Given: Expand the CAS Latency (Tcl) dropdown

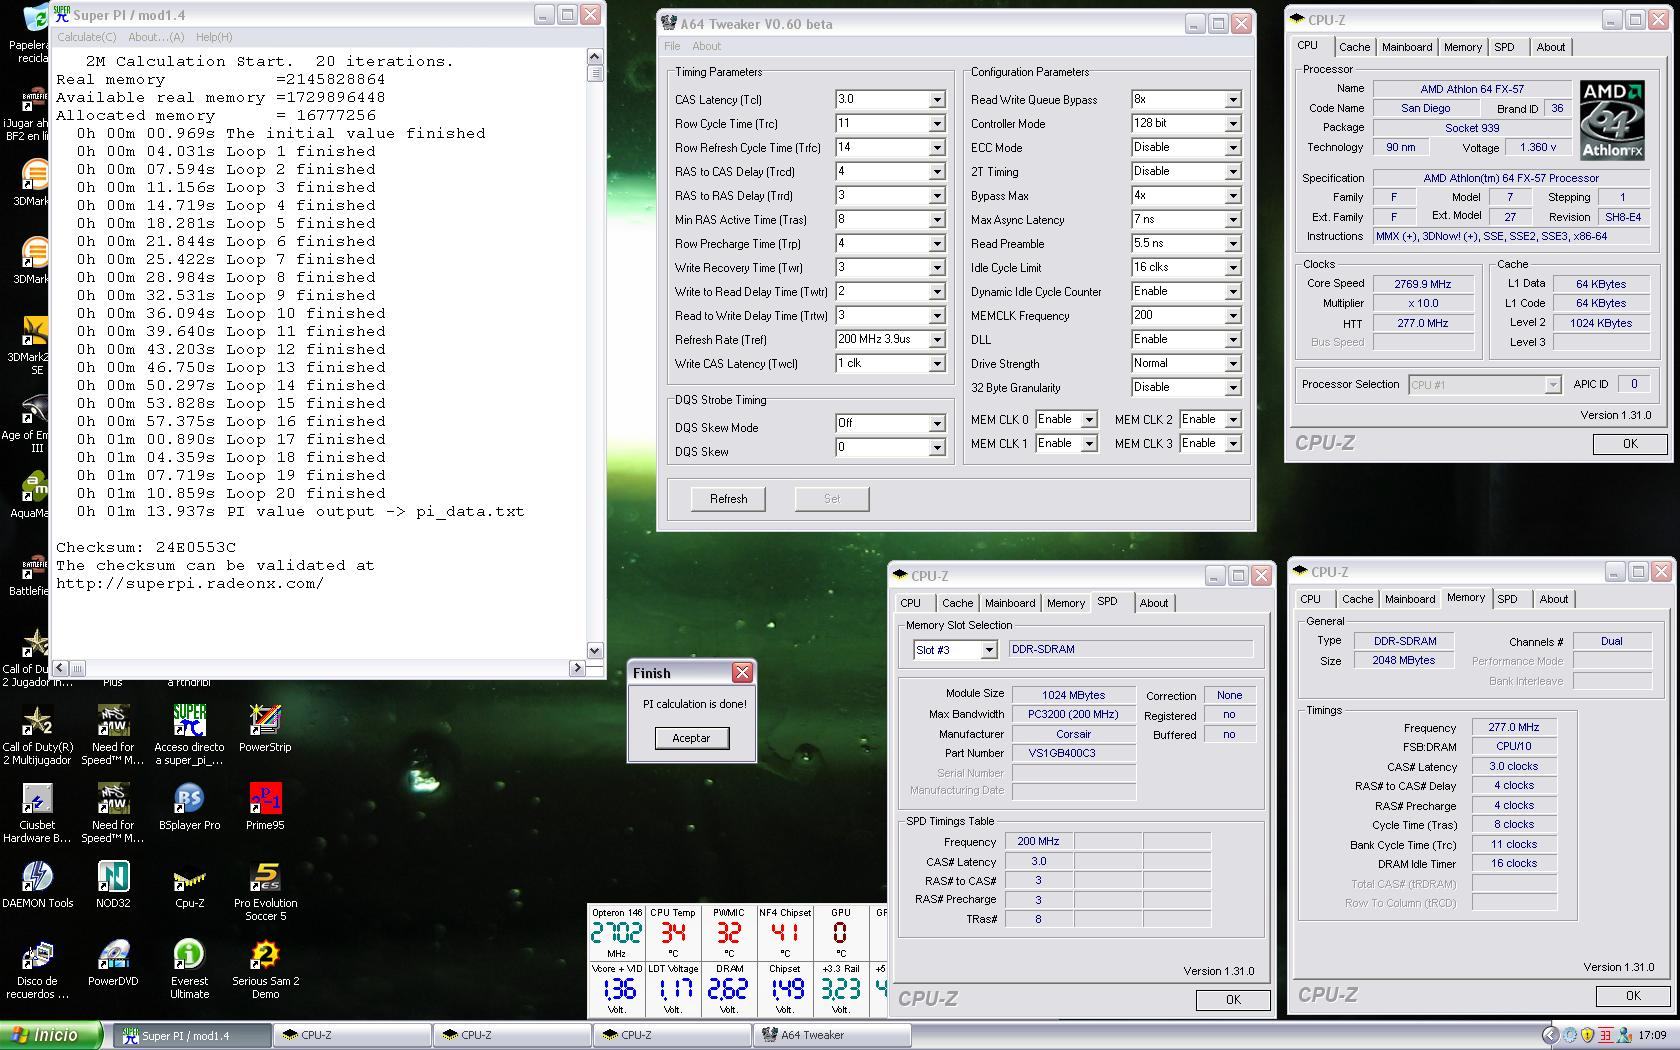Looking at the screenshot, I should pos(937,100).
